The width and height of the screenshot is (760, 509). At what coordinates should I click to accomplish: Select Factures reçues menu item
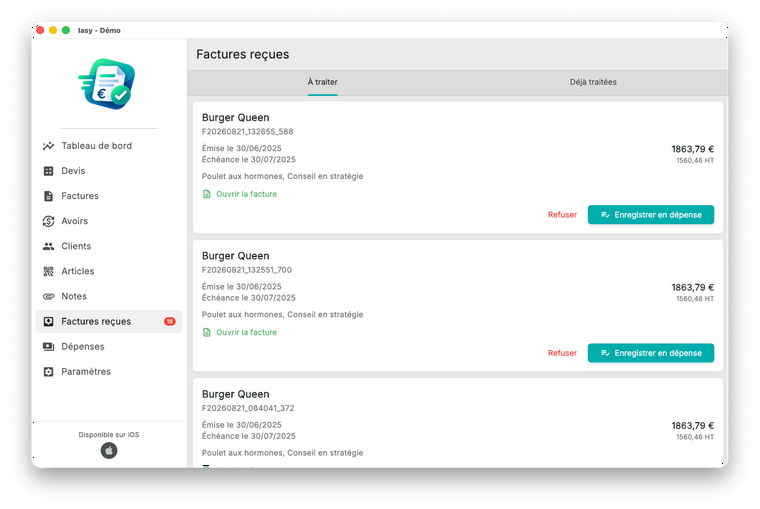click(x=109, y=321)
